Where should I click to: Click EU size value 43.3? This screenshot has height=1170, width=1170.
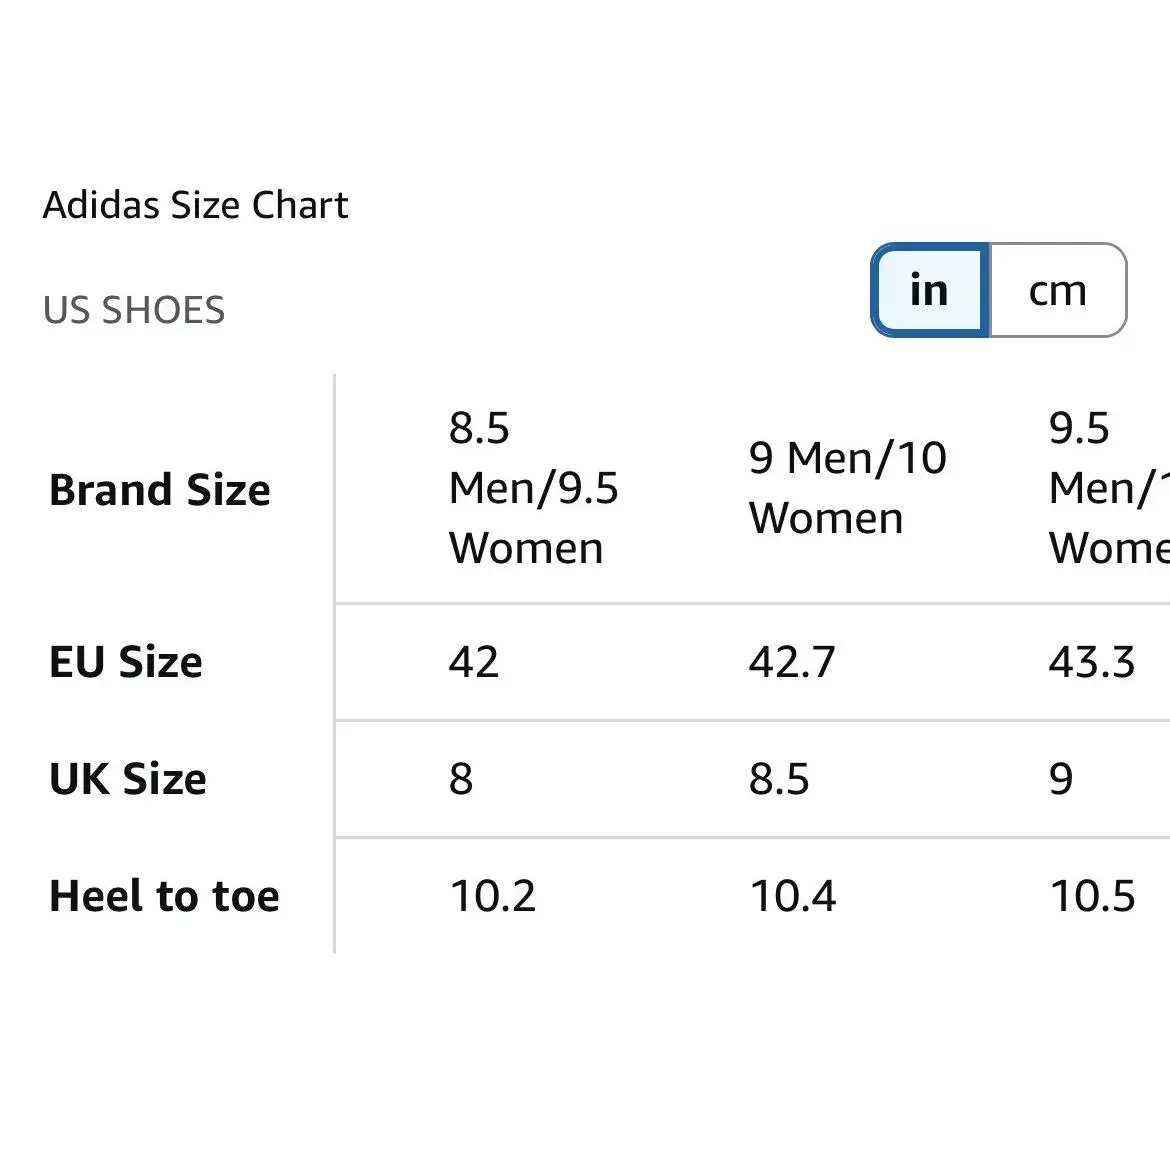pyautogui.click(x=1092, y=662)
